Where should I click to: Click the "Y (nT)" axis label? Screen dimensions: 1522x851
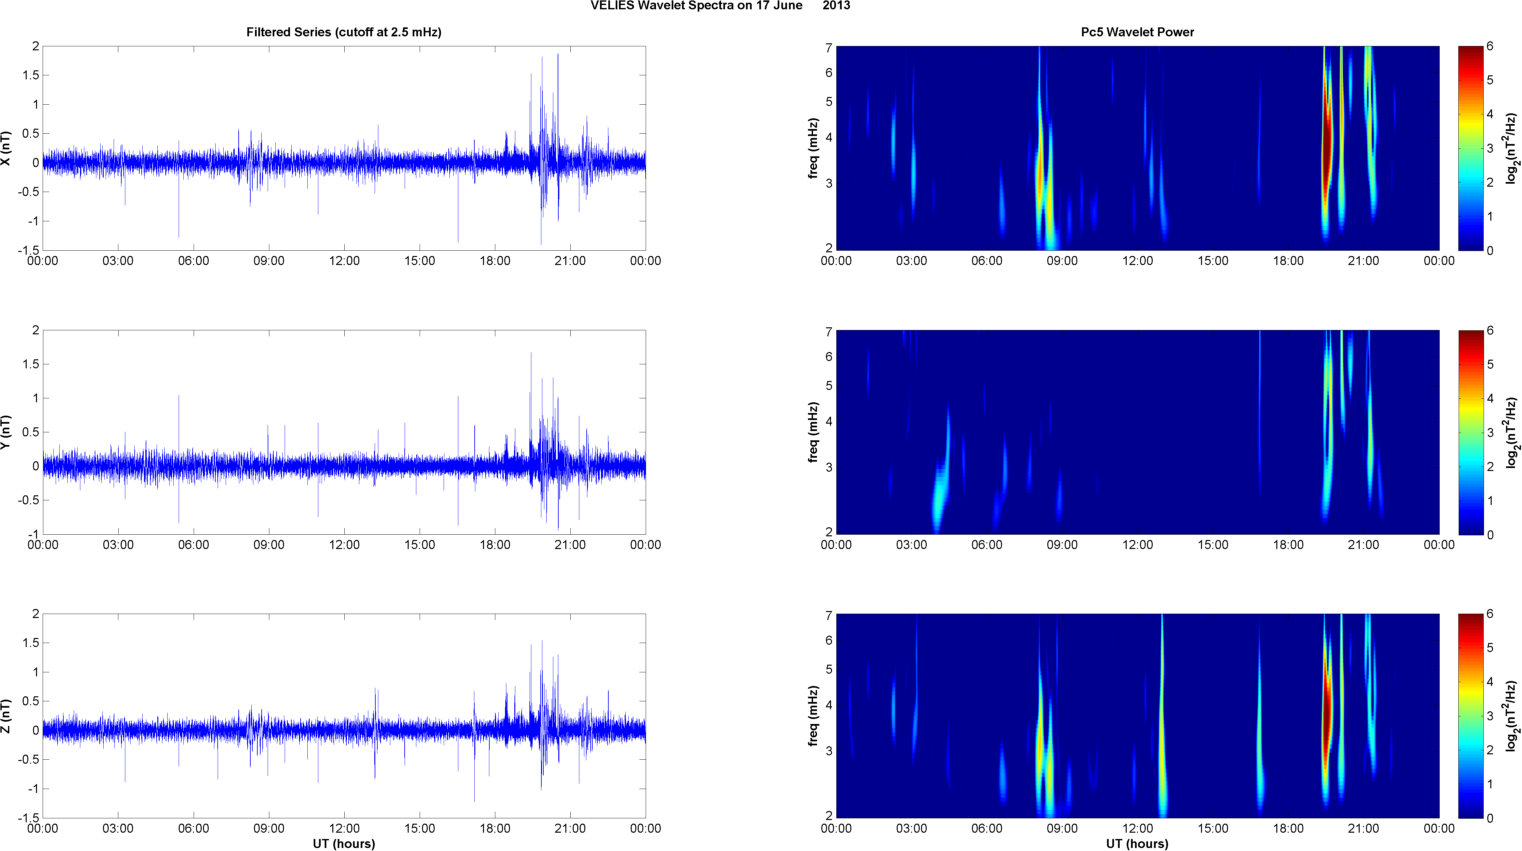coord(7,432)
